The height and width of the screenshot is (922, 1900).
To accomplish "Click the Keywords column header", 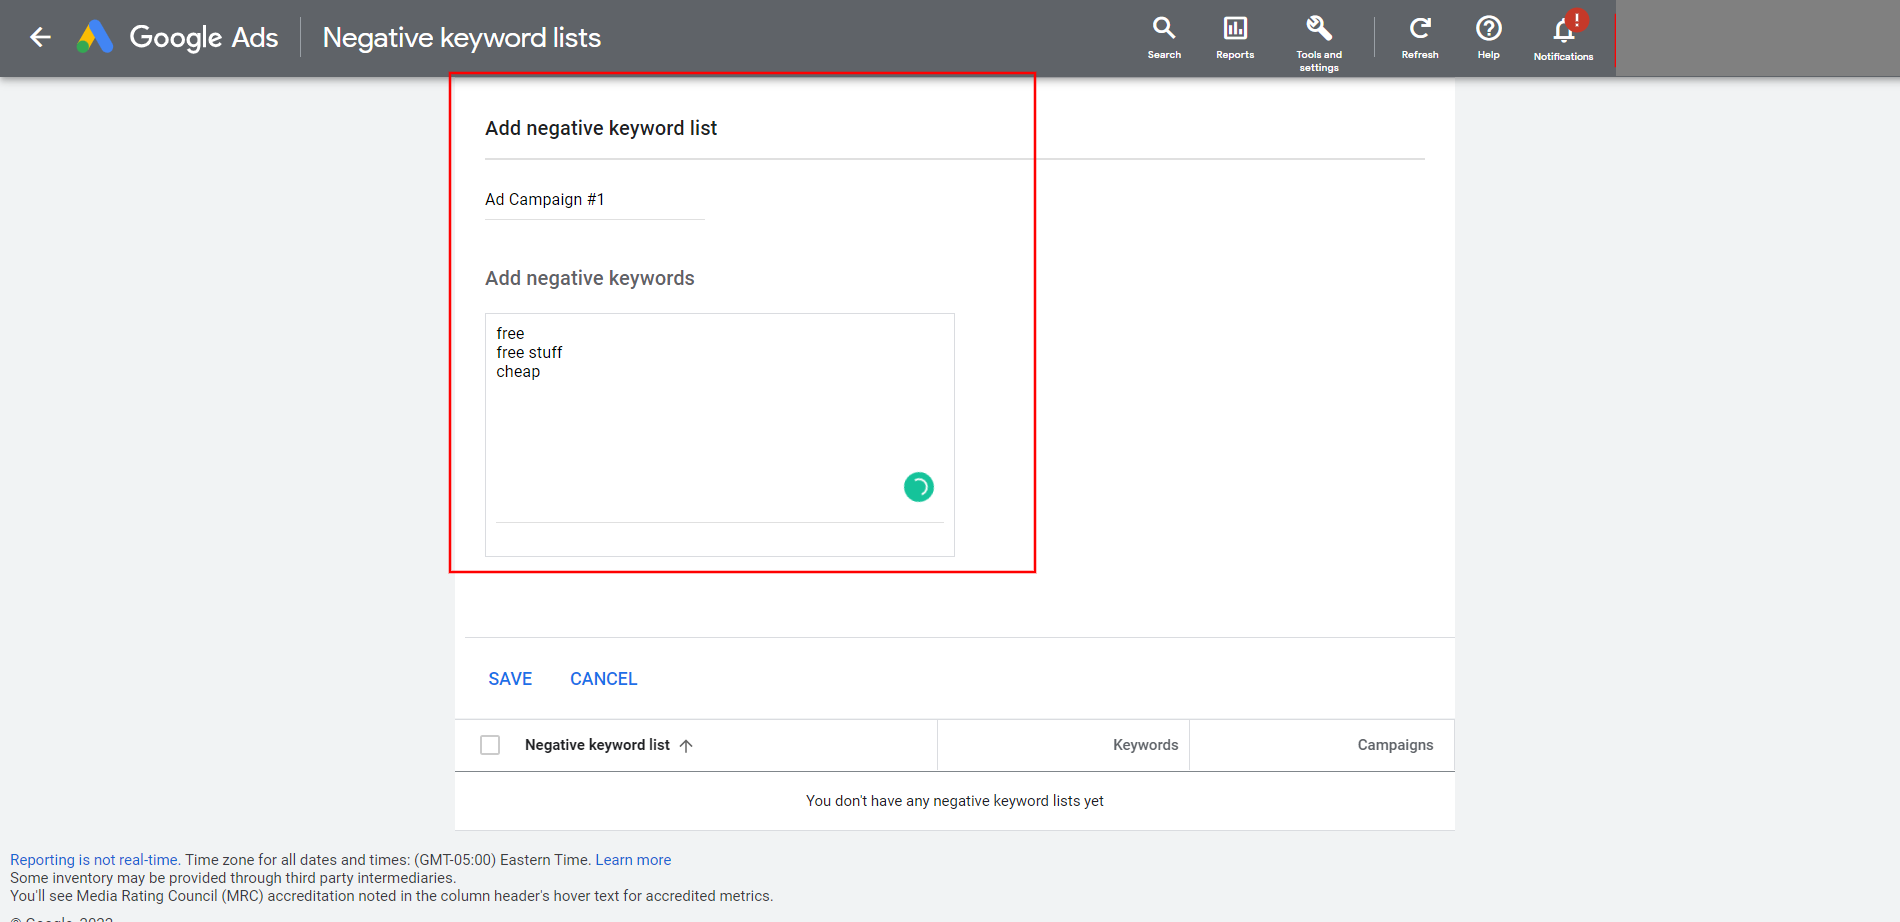I will pos(1145,745).
